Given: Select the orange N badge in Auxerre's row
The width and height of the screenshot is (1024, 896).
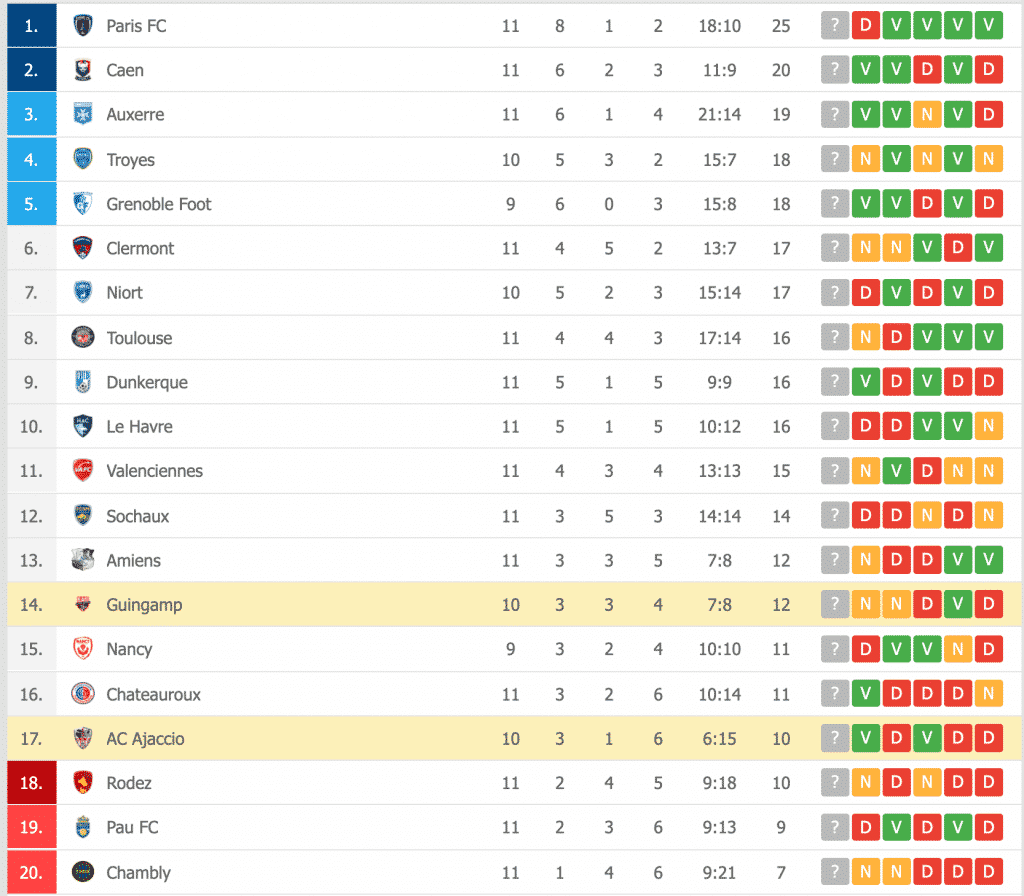Looking at the screenshot, I should (927, 115).
